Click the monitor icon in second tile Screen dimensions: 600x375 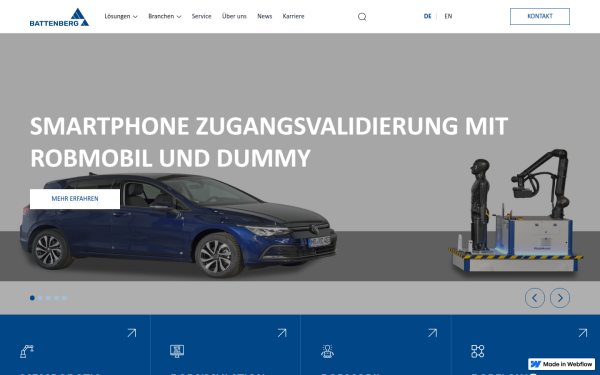coord(177,351)
